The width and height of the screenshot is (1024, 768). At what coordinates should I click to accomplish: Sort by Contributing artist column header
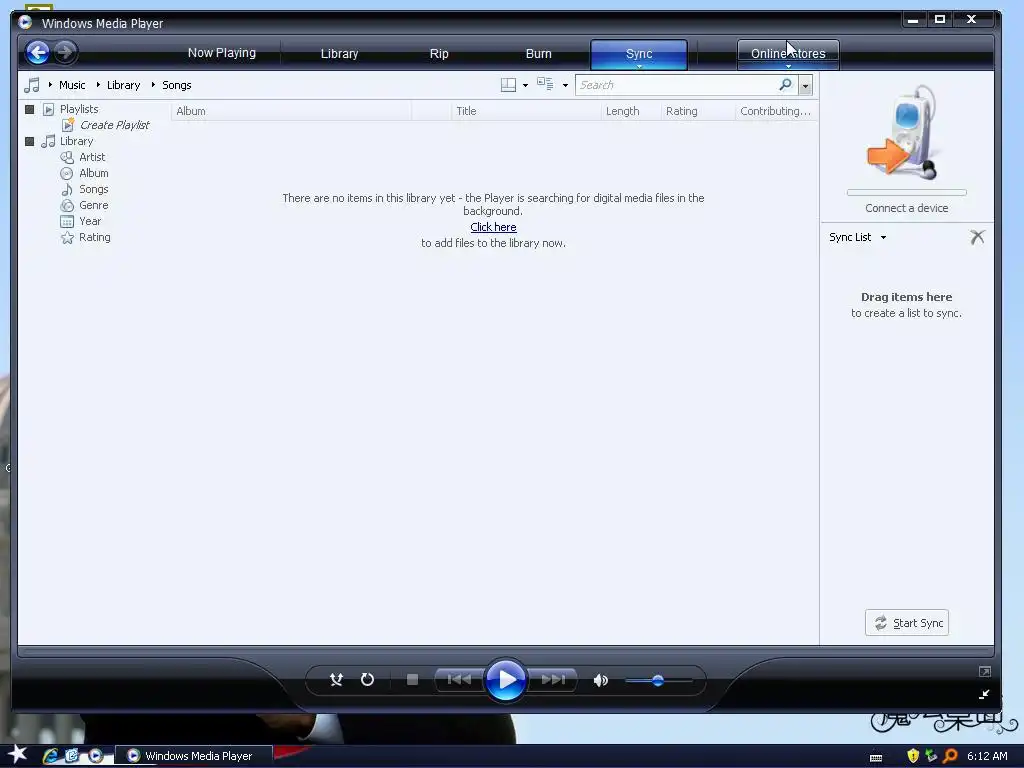click(776, 111)
